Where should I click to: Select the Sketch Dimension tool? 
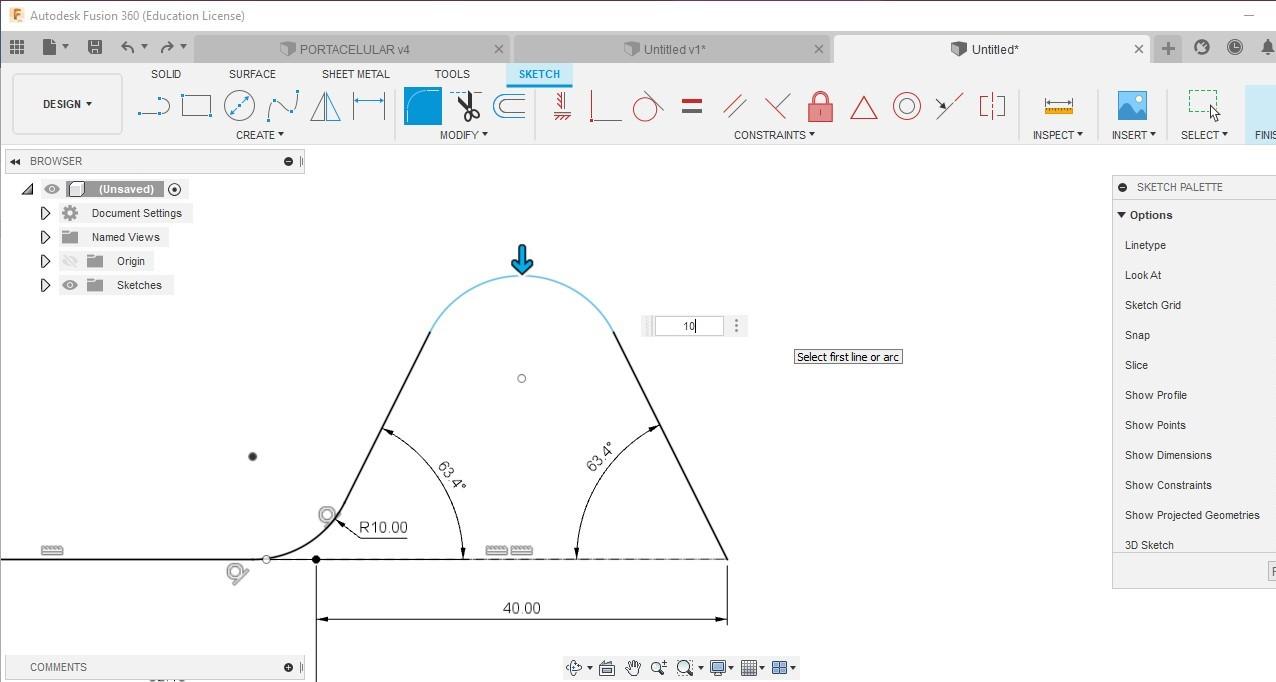click(369, 105)
